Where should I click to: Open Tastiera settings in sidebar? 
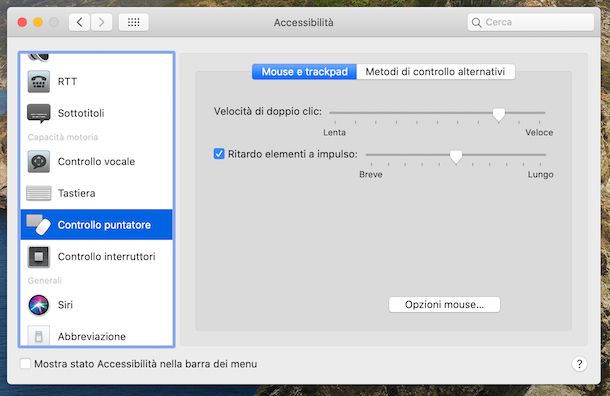(96, 193)
